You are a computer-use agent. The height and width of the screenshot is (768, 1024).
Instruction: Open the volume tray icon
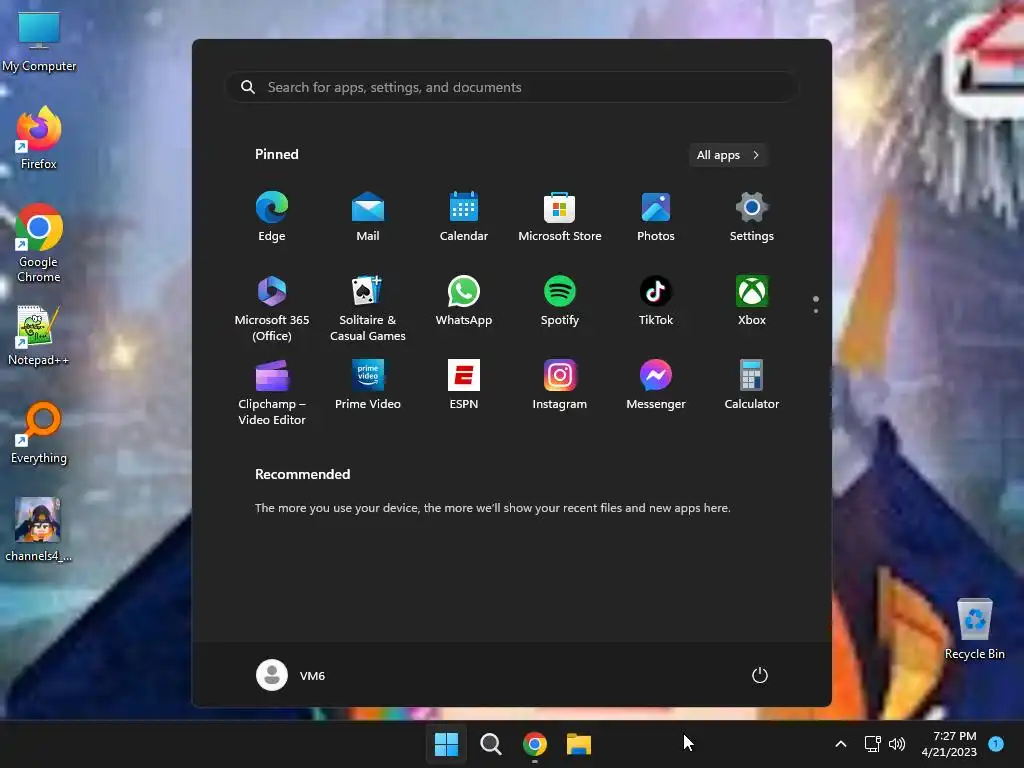(x=897, y=744)
